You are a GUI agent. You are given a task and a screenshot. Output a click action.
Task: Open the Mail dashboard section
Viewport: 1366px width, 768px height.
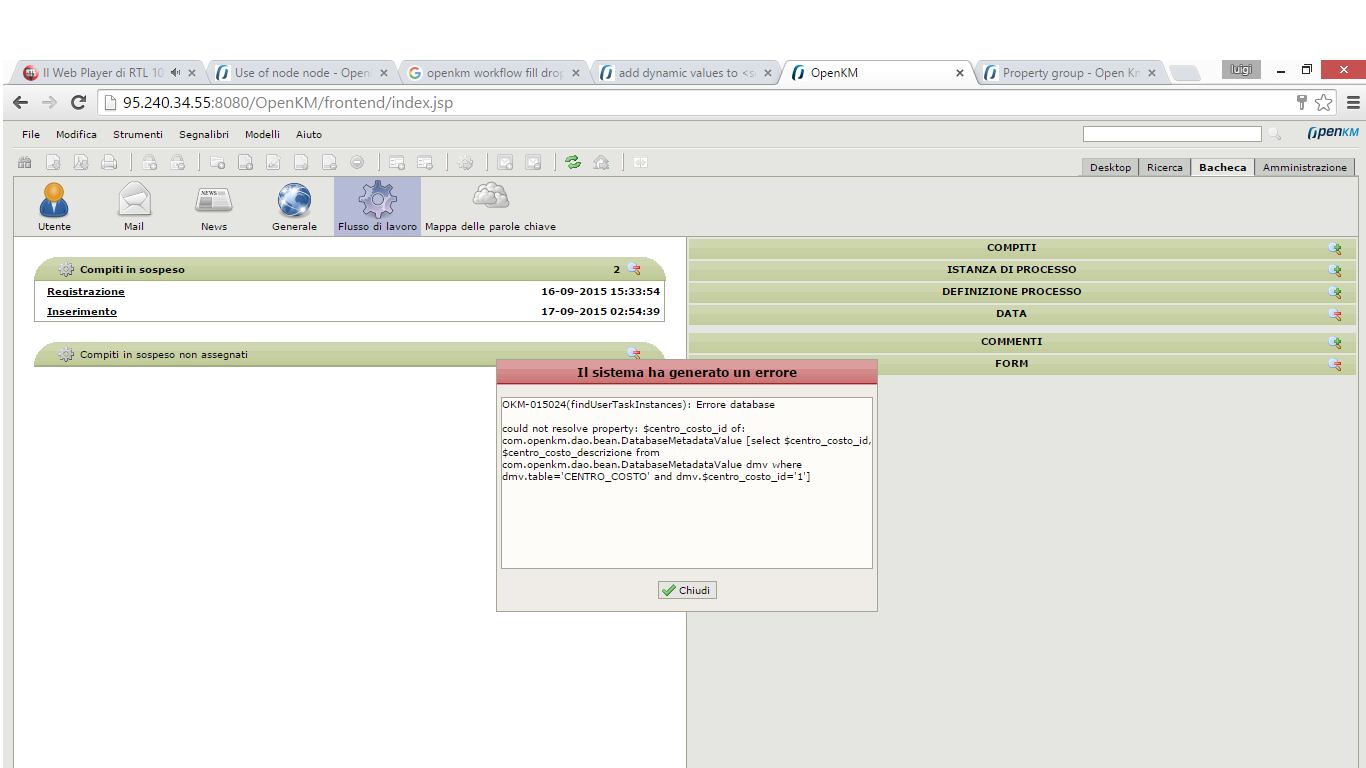(x=134, y=203)
